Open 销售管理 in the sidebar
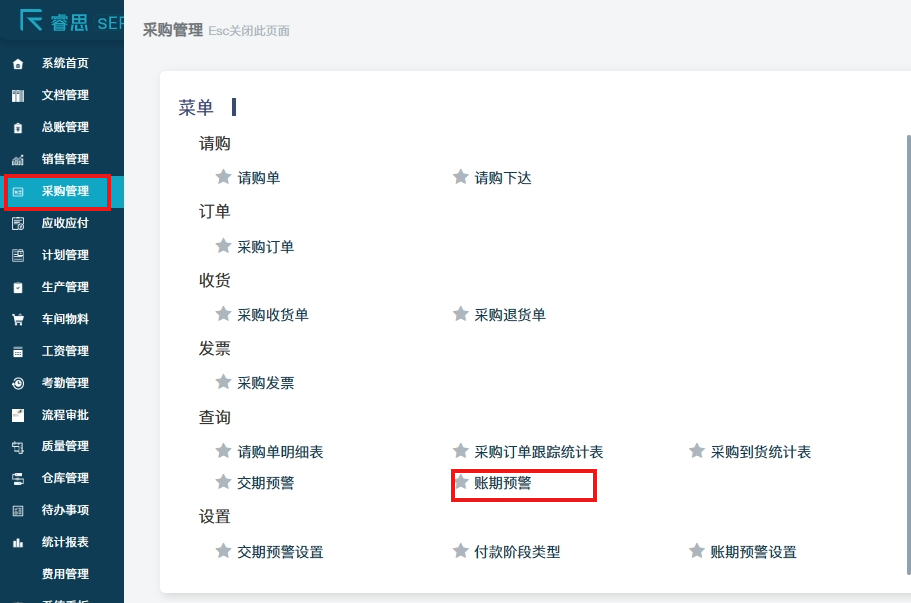The width and height of the screenshot is (911, 603). tap(65, 159)
